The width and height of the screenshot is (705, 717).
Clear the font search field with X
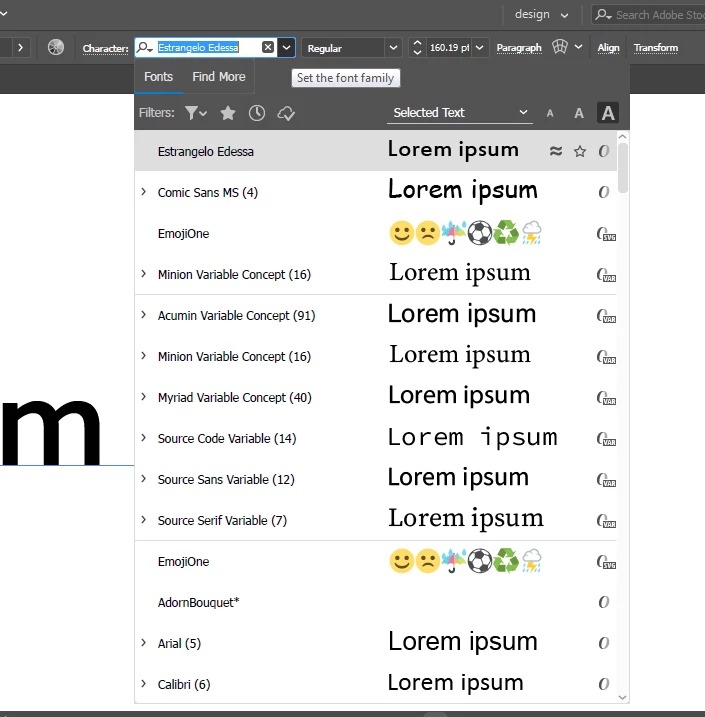[x=268, y=47]
